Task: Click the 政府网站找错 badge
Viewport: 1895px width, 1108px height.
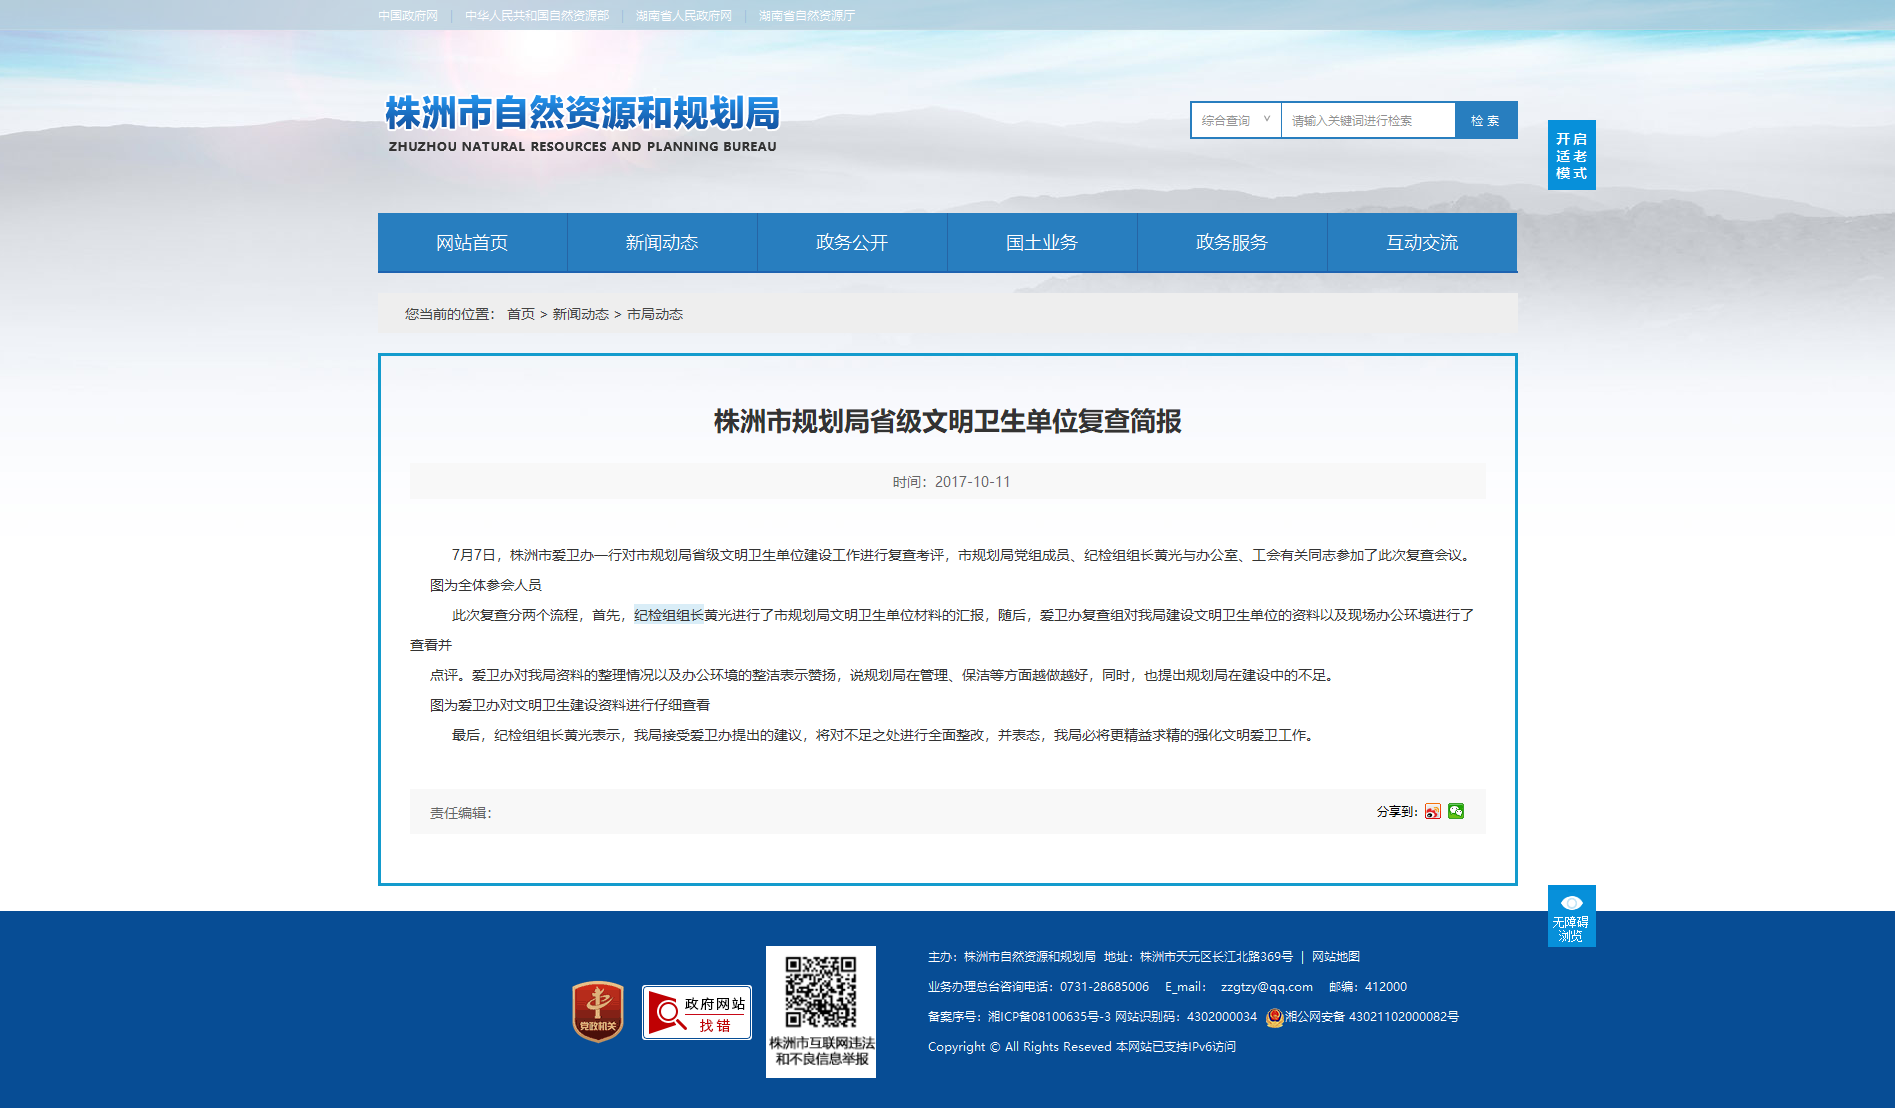Action: click(x=697, y=1012)
